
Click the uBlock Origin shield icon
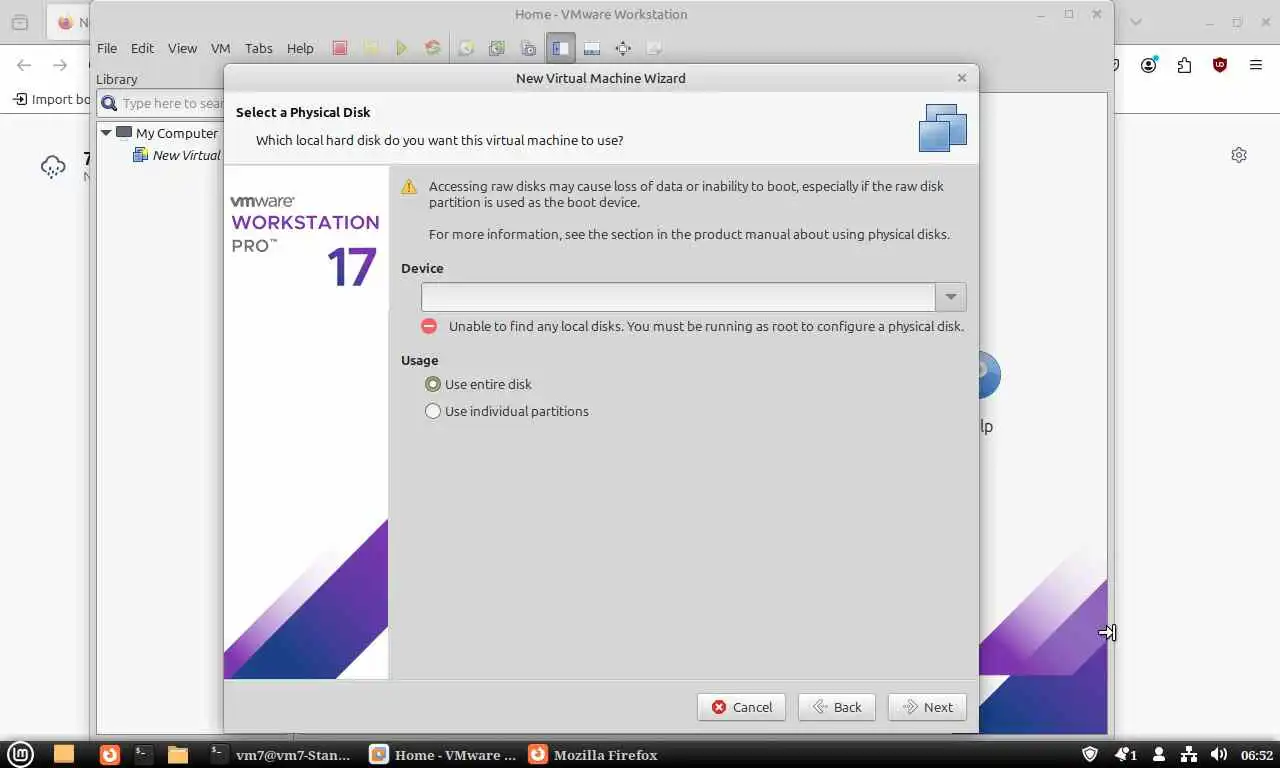[1220, 65]
